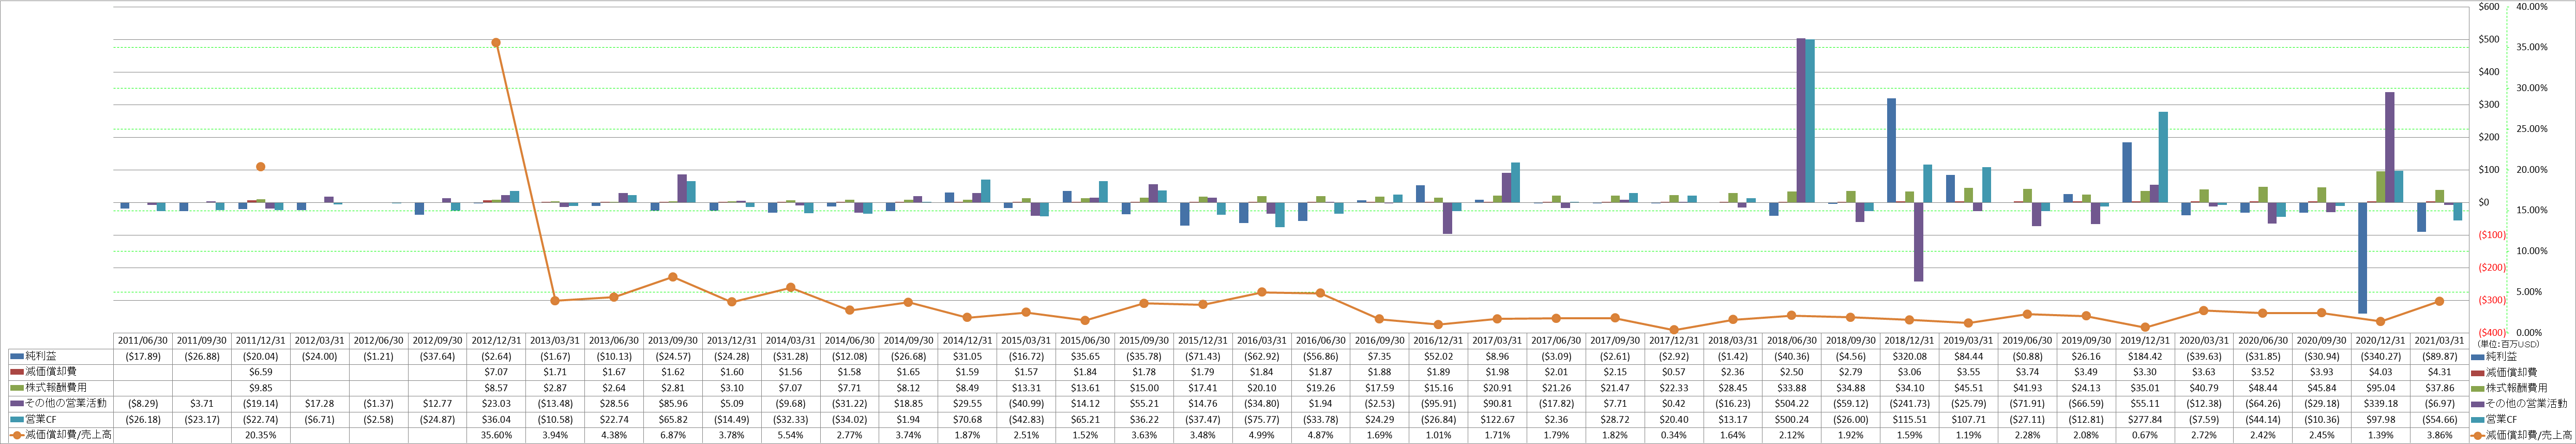2576x444 pixels.
Task: Click the tall teal bar for 2019/12/31
Action: click(x=2163, y=158)
